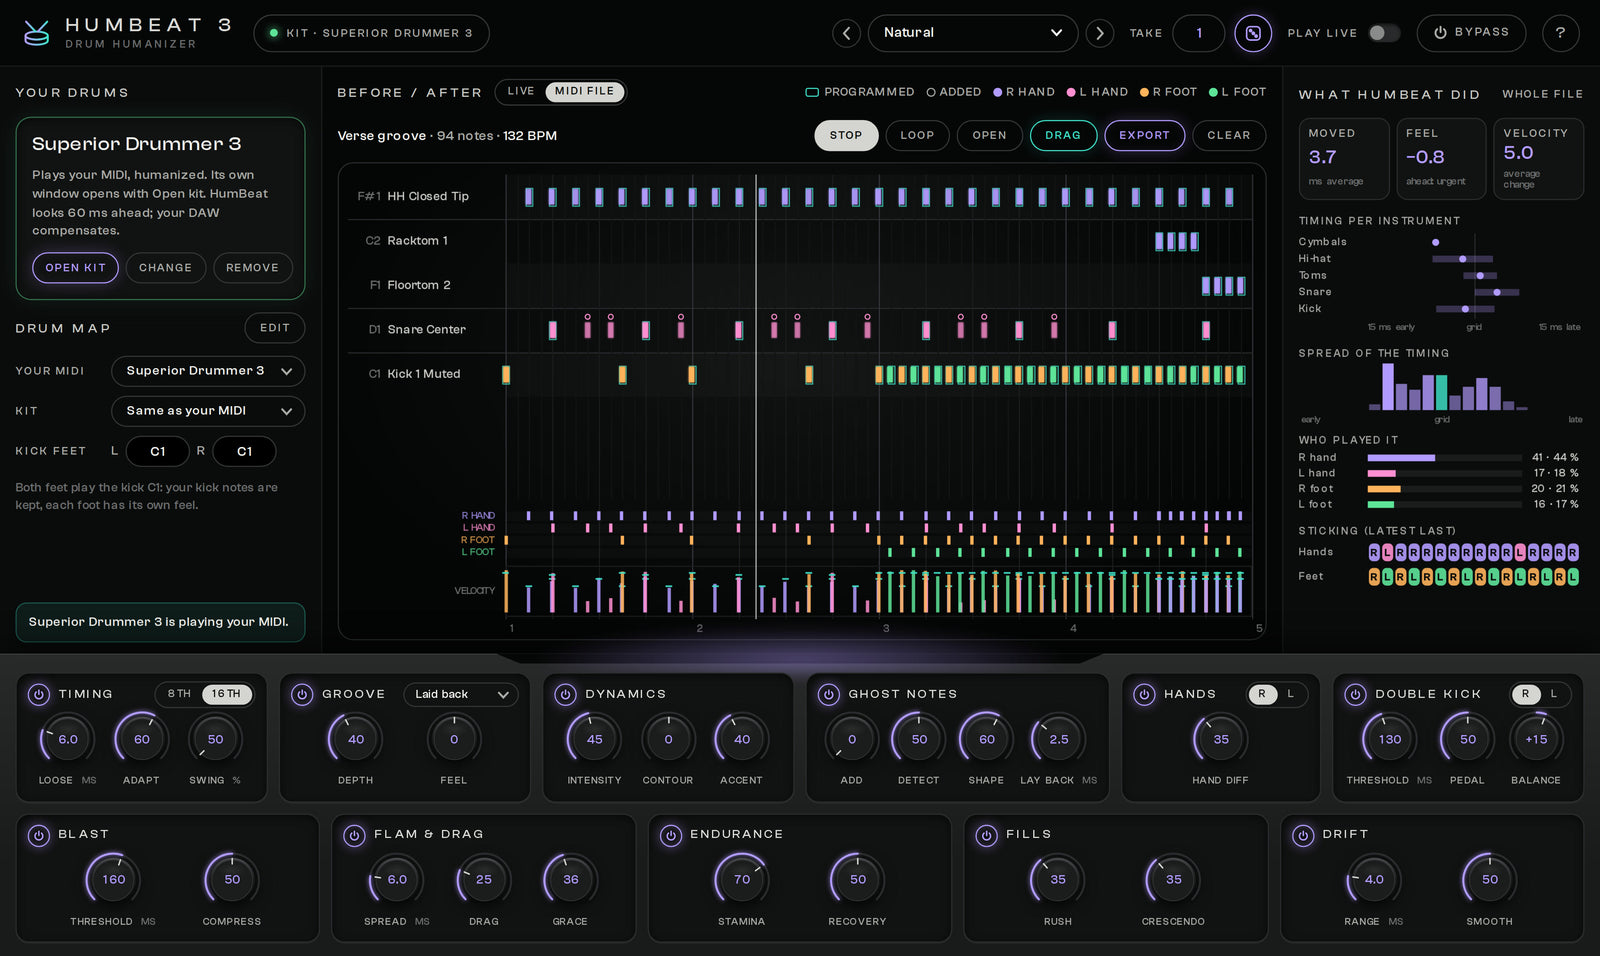Image resolution: width=1600 pixels, height=956 pixels.
Task: Click the HumBeat drum logo icon
Action: coord(37,33)
